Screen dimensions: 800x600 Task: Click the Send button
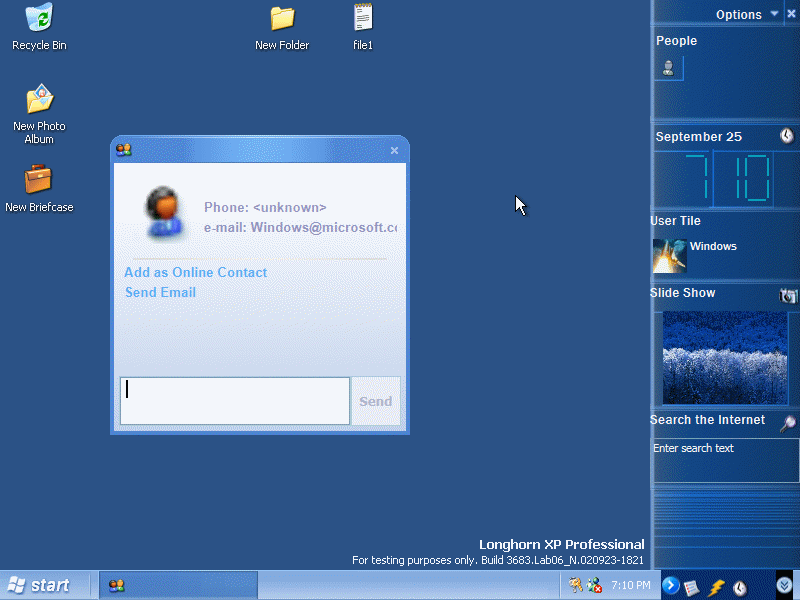click(376, 401)
